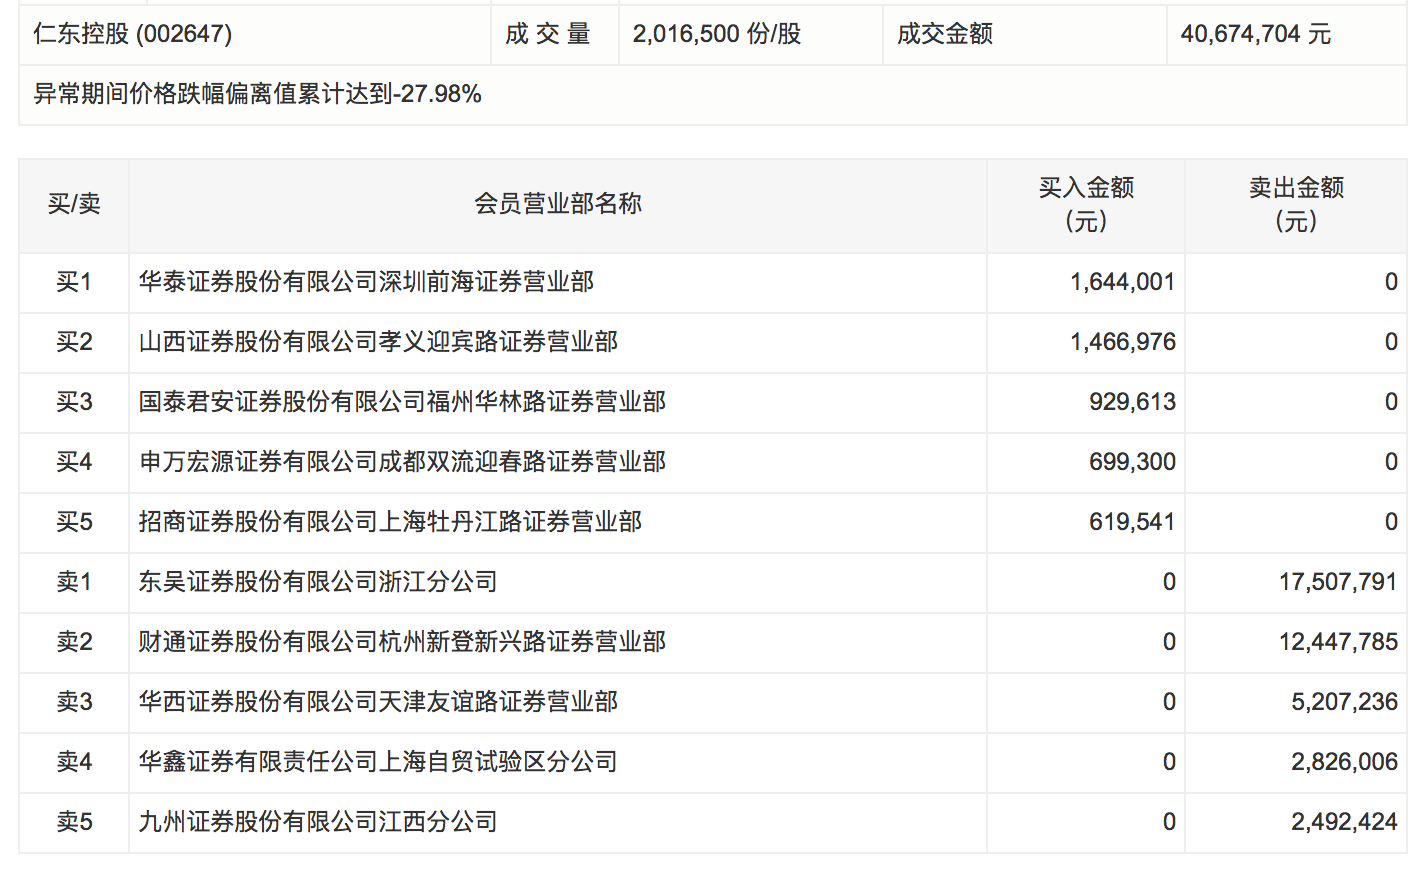The width and height of the screenshot is (1426, 886).
Task: Select the 买4 row label
Action: [74, 462]
